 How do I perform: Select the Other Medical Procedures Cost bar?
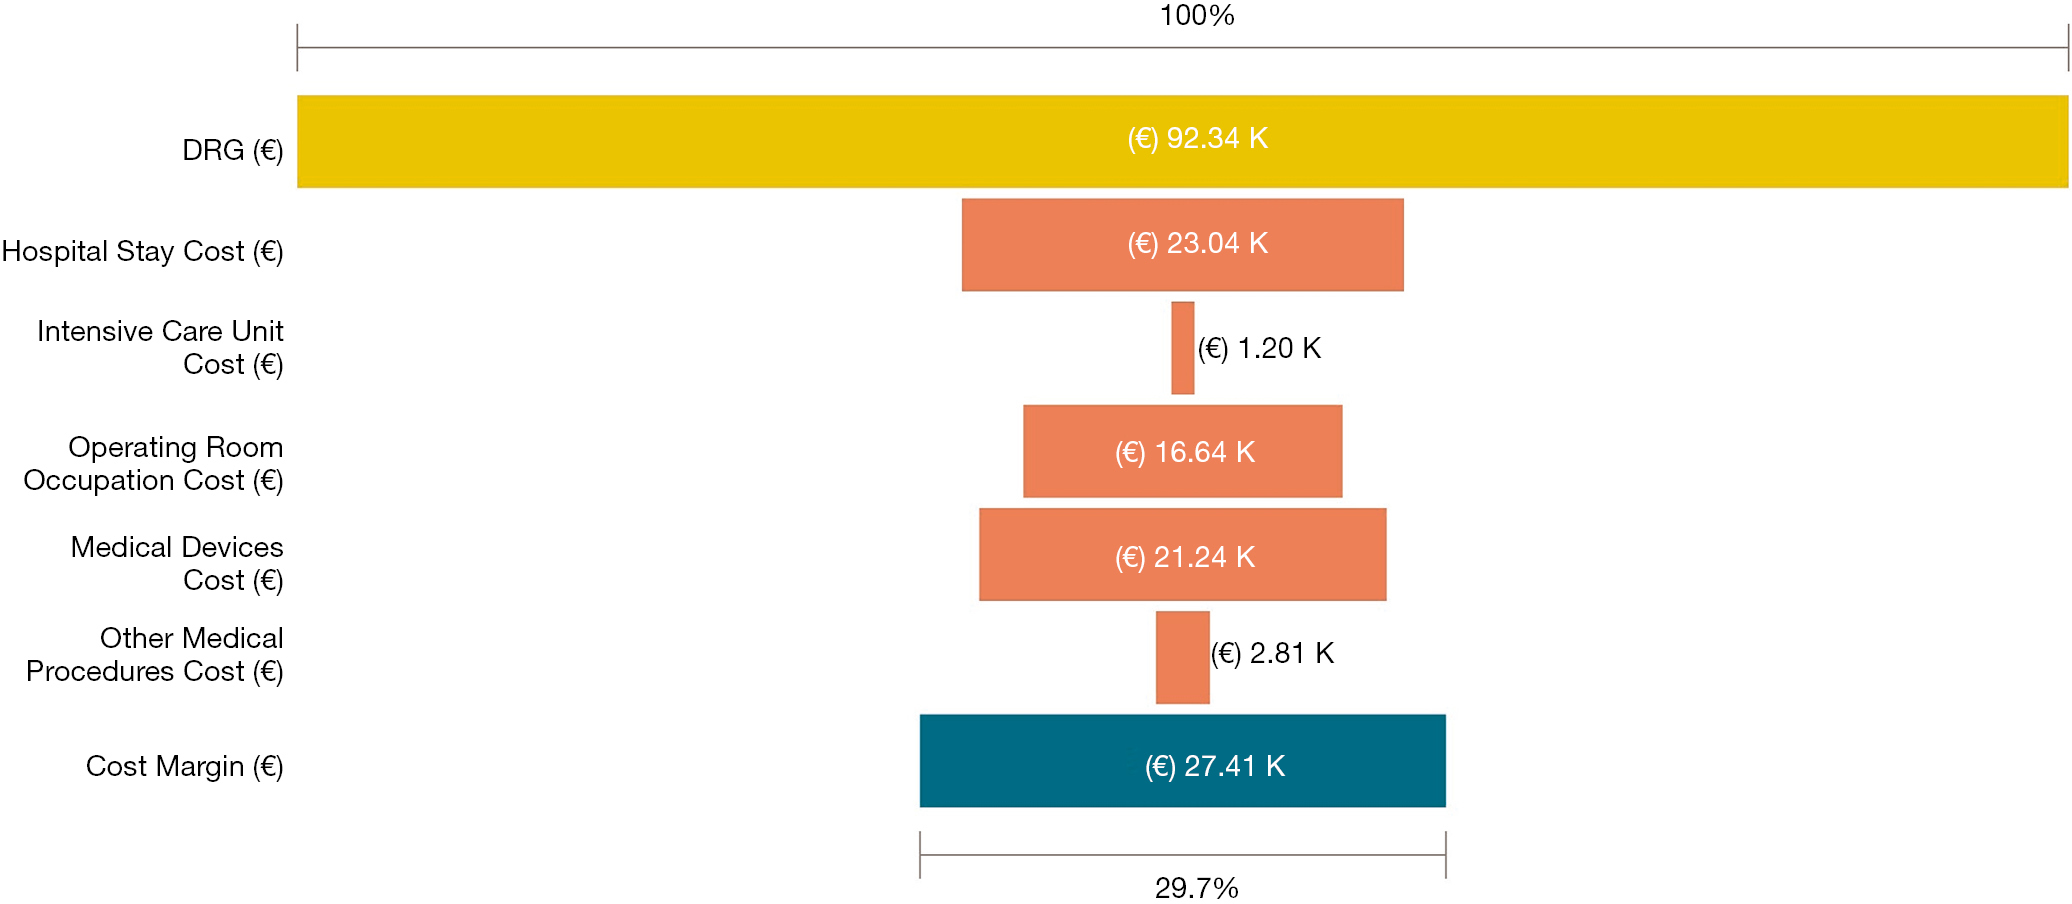click(x=1182, y=657)
